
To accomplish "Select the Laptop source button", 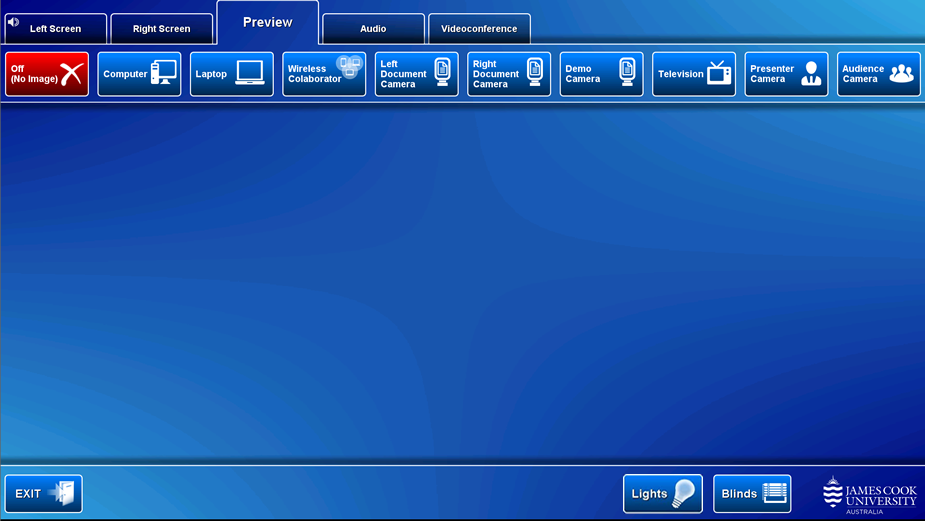I will [x=232, y=74].
